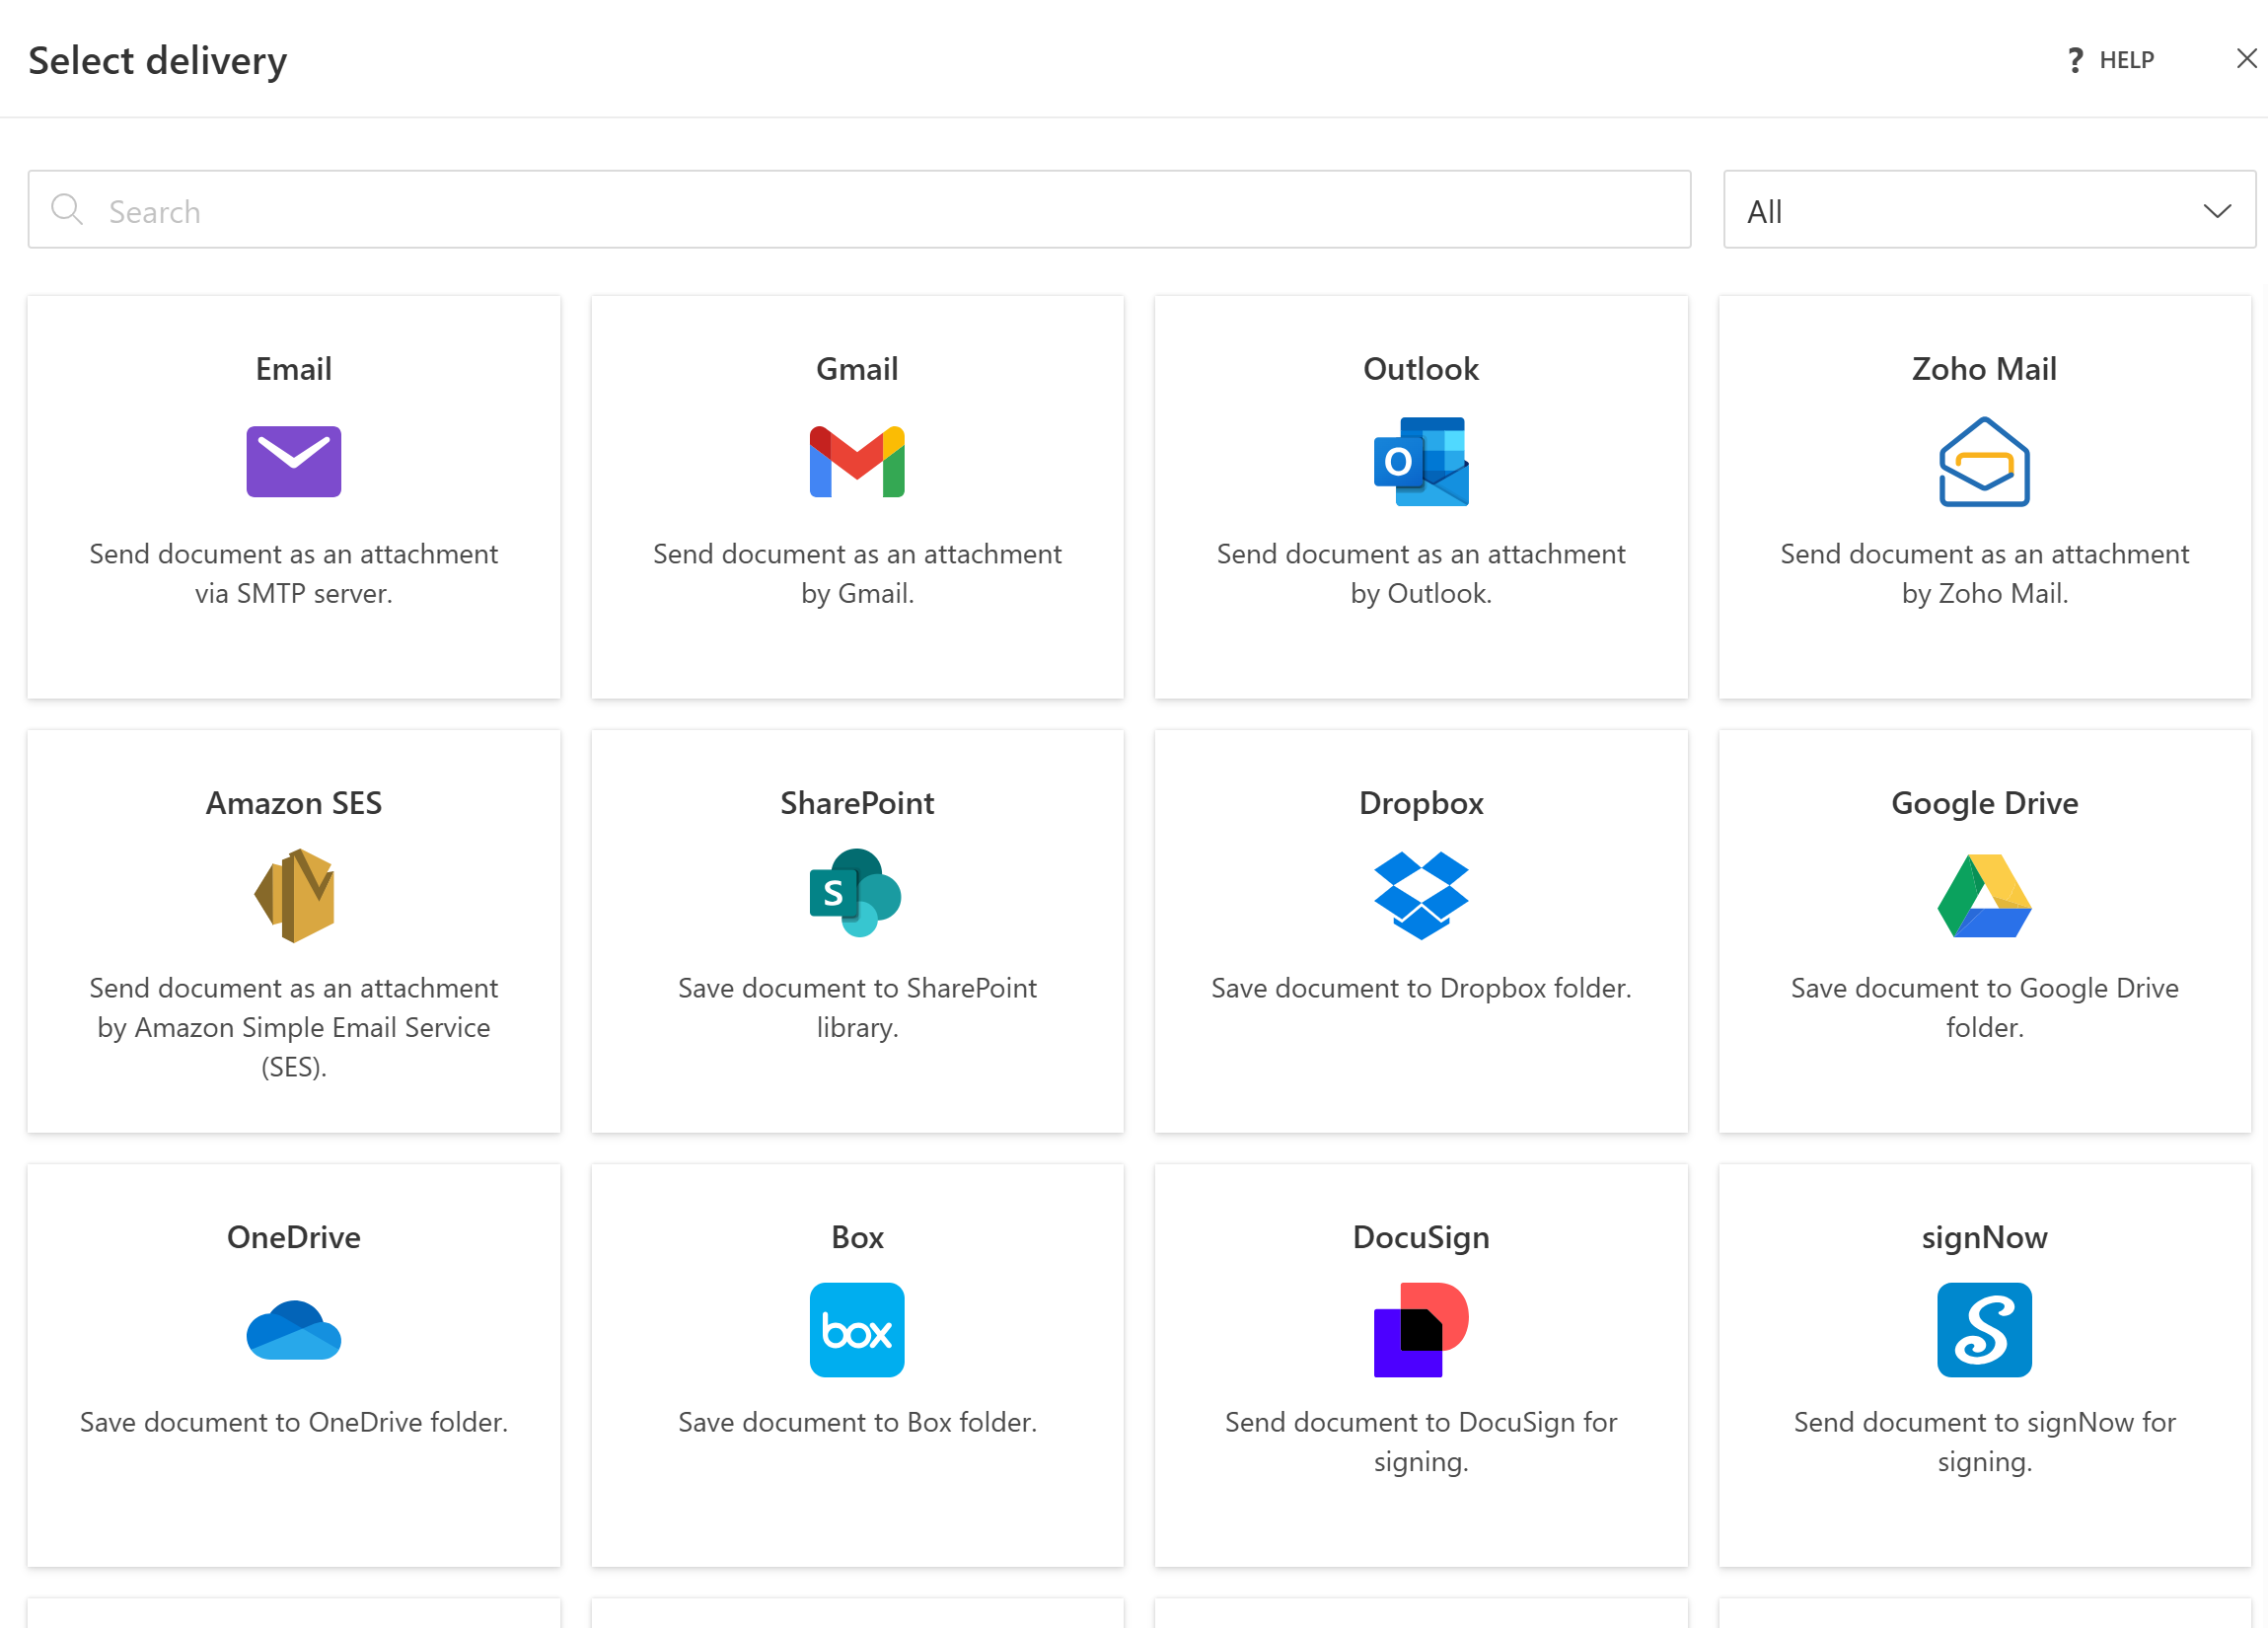Click the dropdown chevron arrow

[2216, 211]
